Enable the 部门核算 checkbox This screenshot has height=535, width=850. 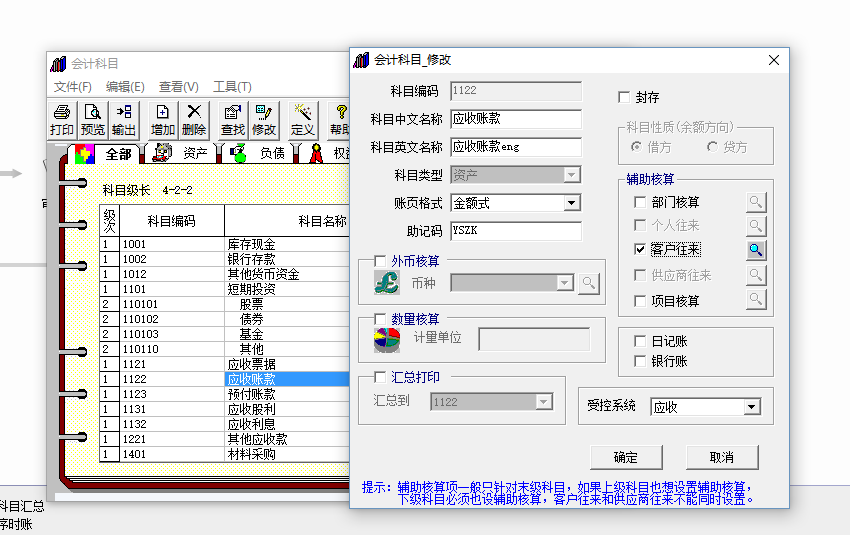point(640,202)
